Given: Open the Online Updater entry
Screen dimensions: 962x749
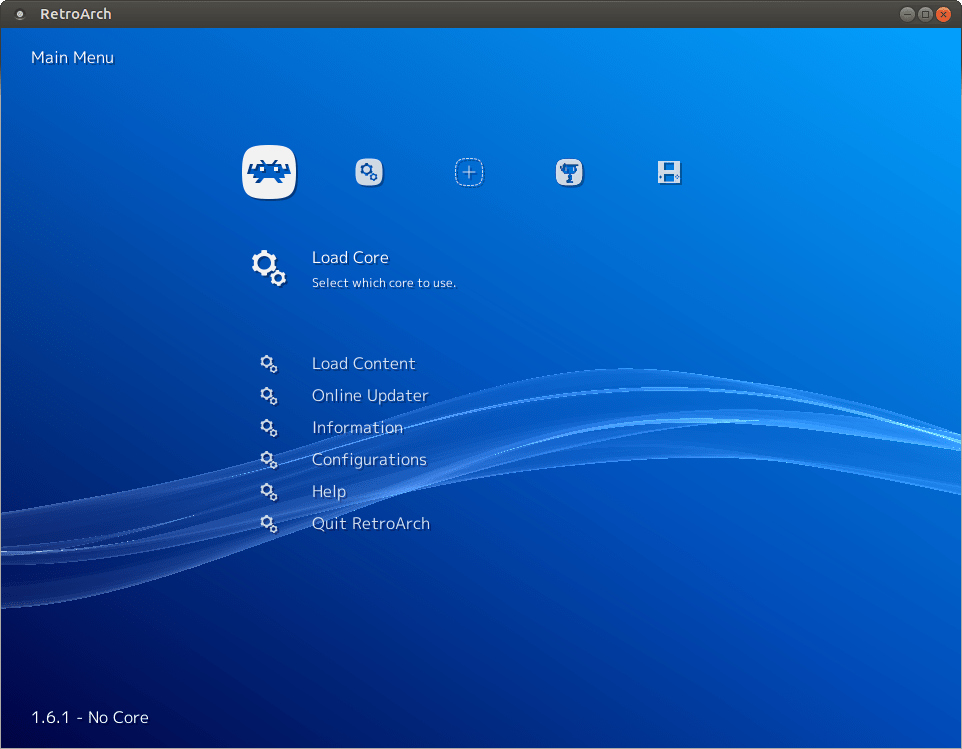Looking at the screenshot, I should [369, 395].
